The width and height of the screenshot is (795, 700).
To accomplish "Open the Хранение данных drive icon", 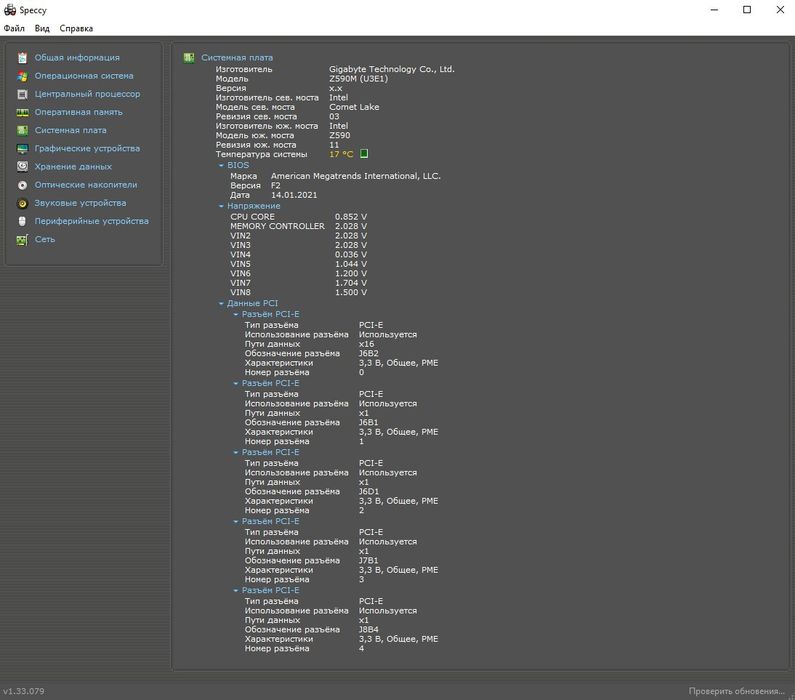I will click(22, 167).
